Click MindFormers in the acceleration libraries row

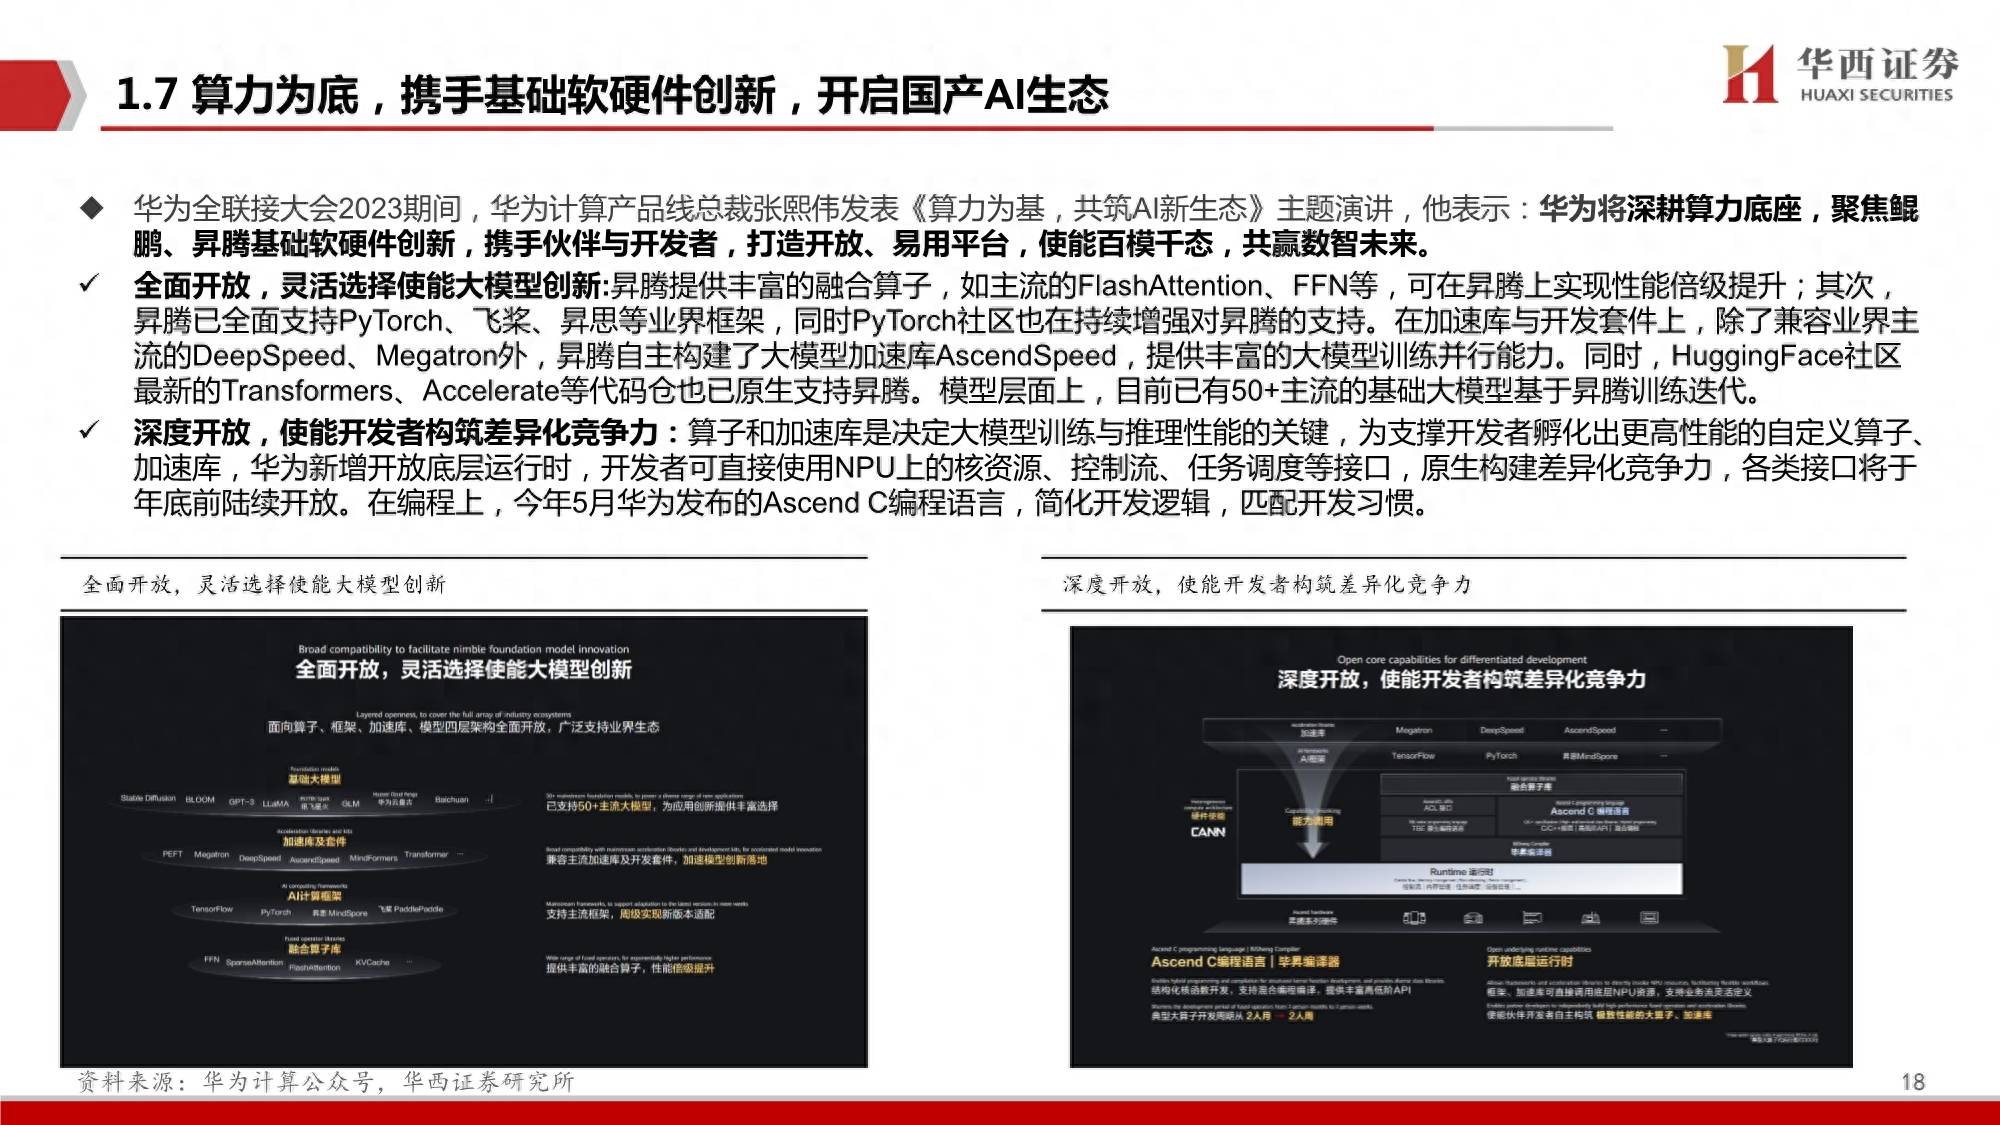(x=373, y=858)
